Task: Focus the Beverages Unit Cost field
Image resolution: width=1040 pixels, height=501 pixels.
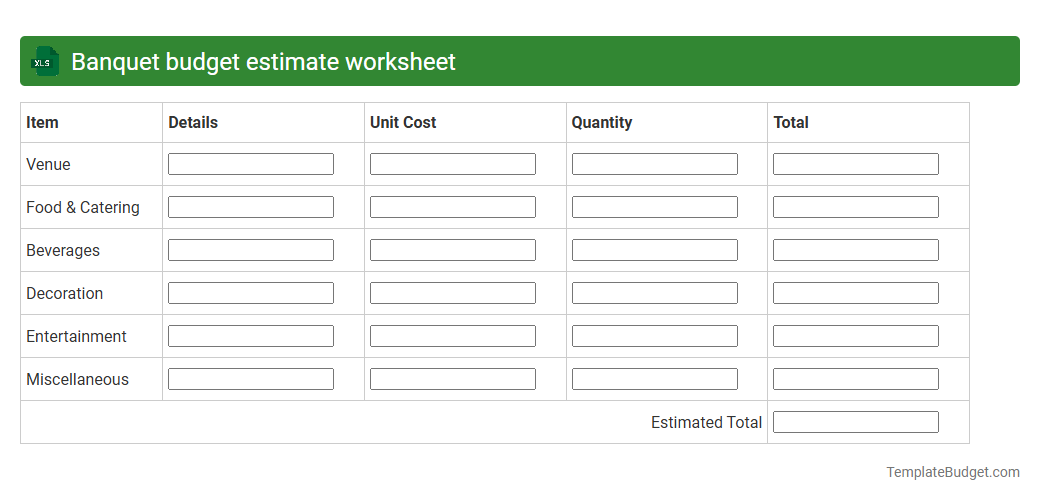Action: (452, 250)
